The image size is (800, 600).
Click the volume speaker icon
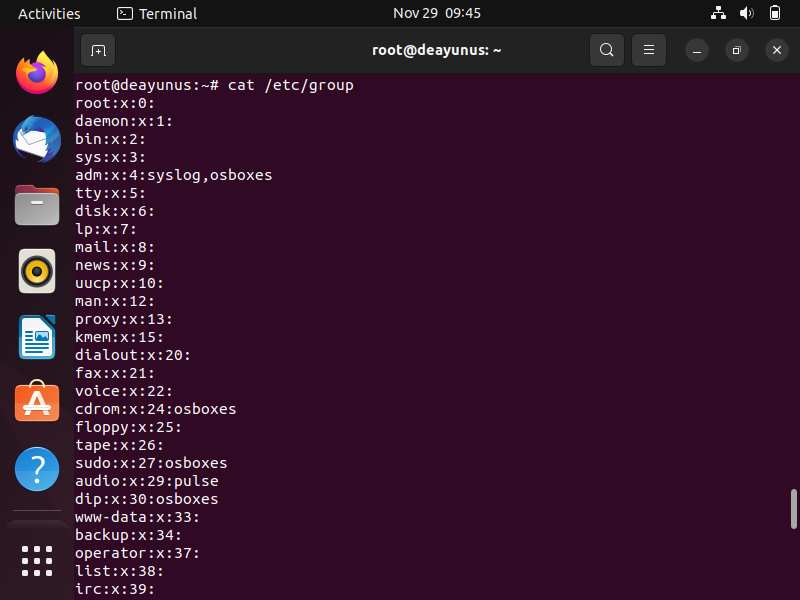tap(746, 13)
